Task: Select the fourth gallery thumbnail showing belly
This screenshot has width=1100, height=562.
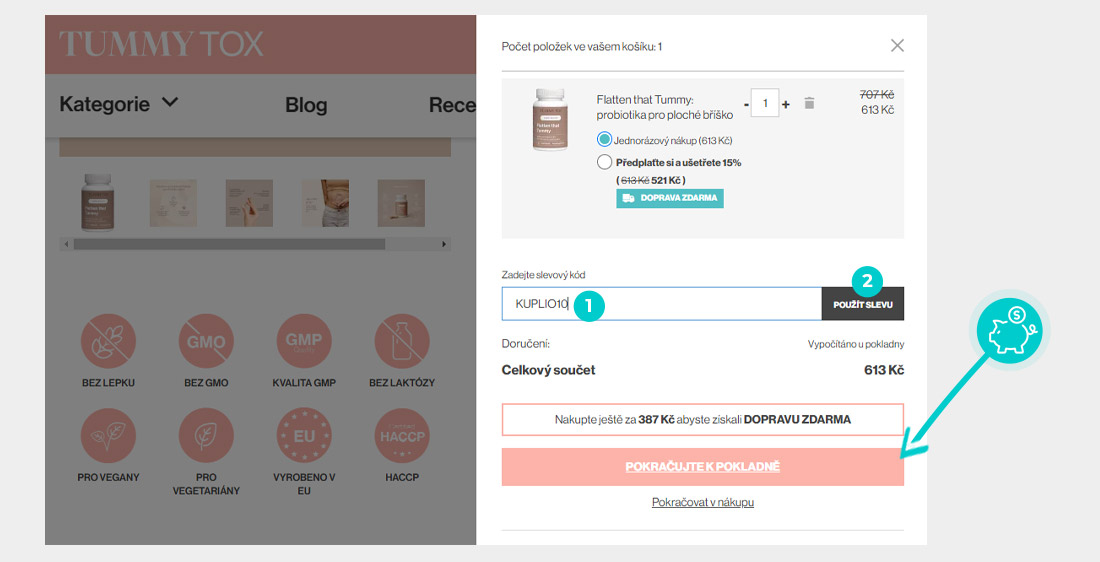Action: click(326, 203)
